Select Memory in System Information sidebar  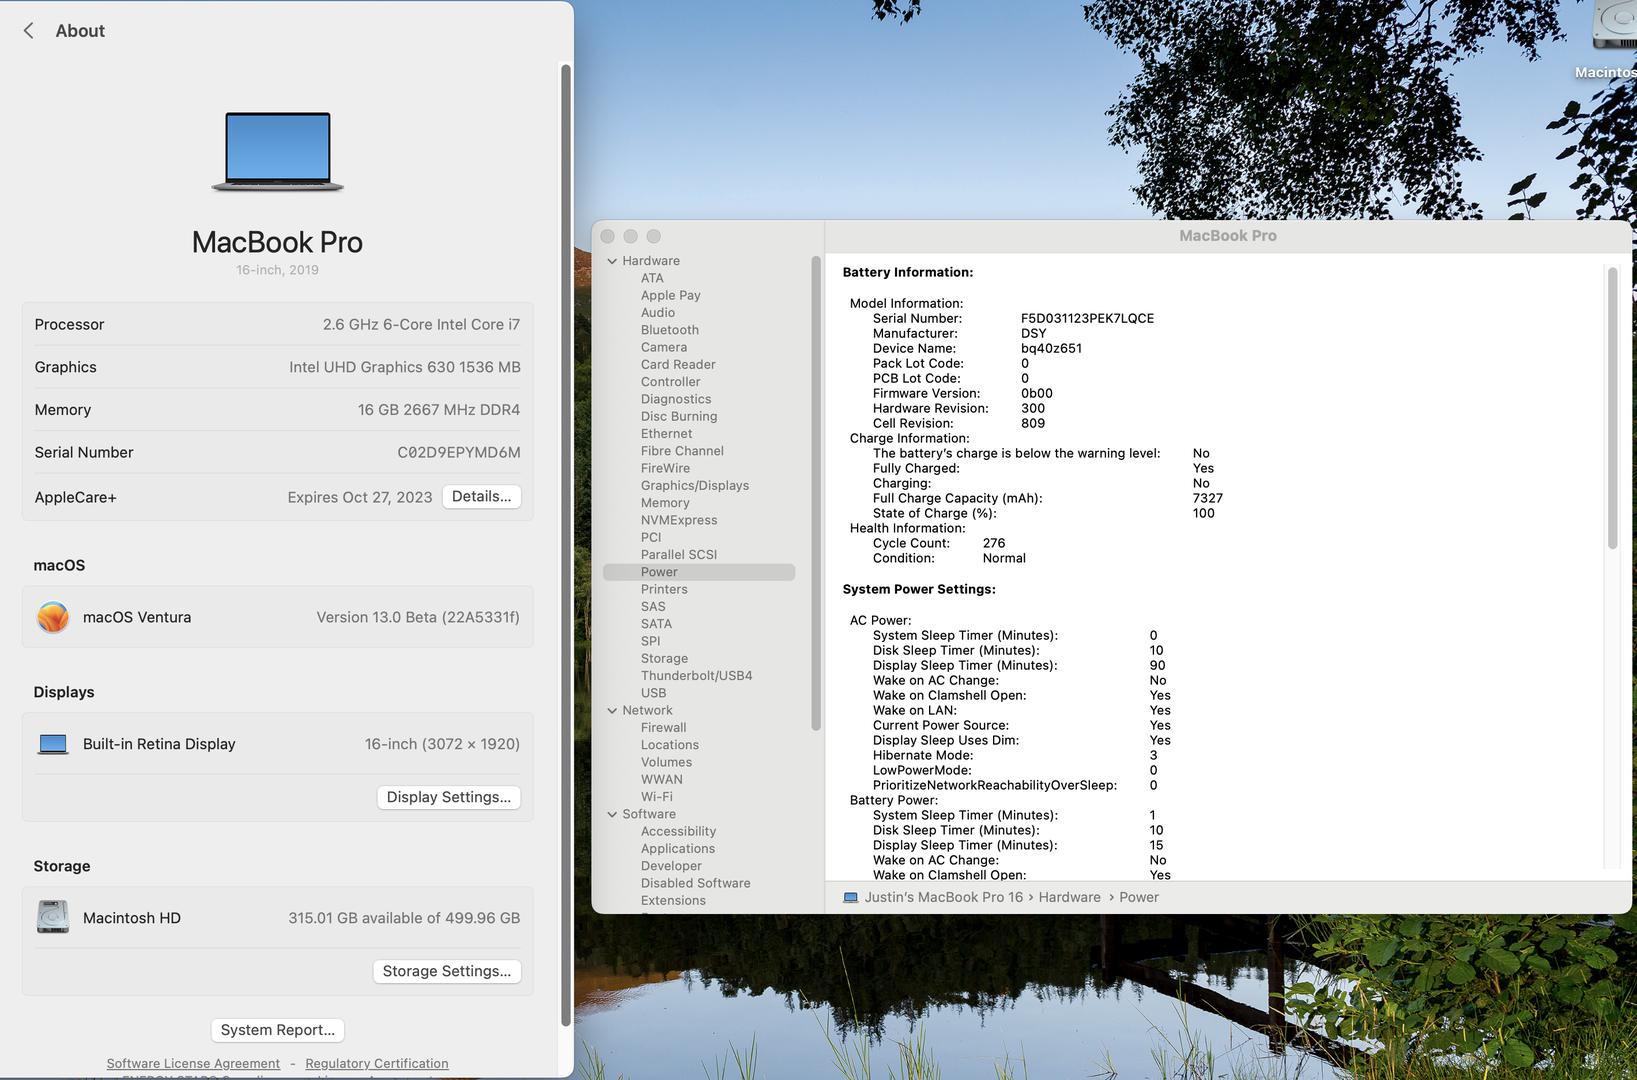click(665, 503)
